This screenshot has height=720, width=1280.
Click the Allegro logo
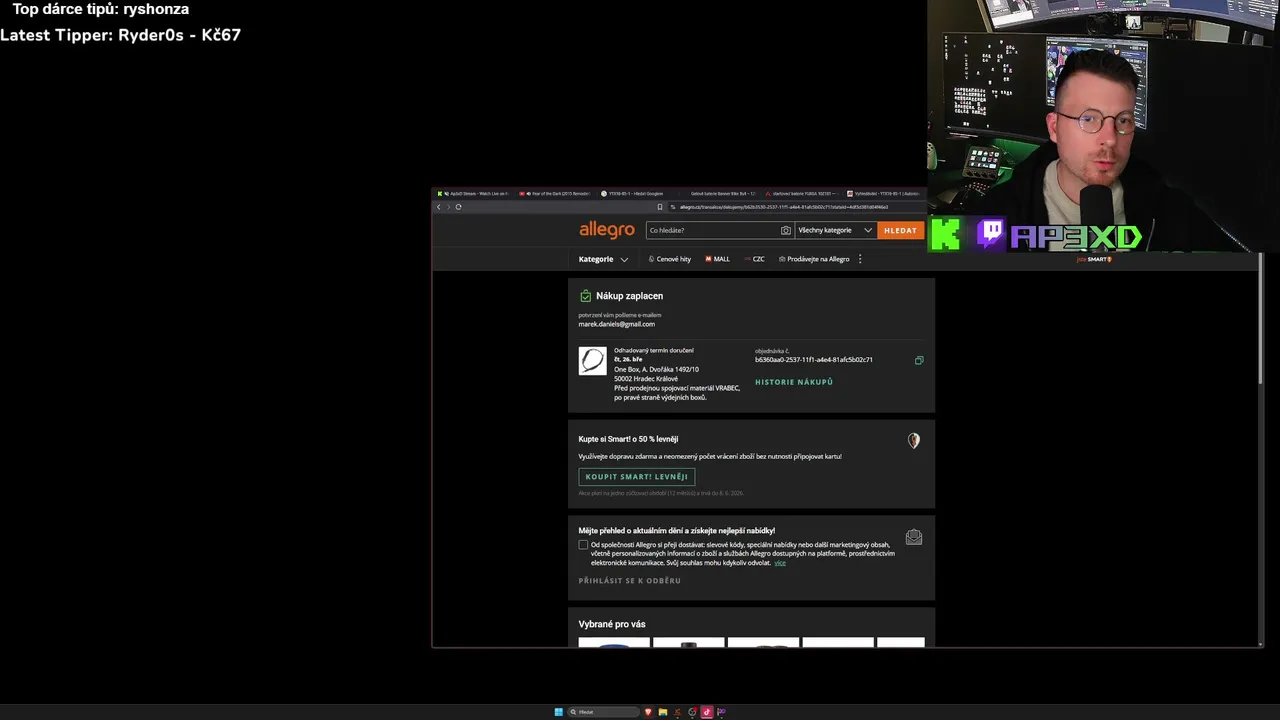coord(607,230)
